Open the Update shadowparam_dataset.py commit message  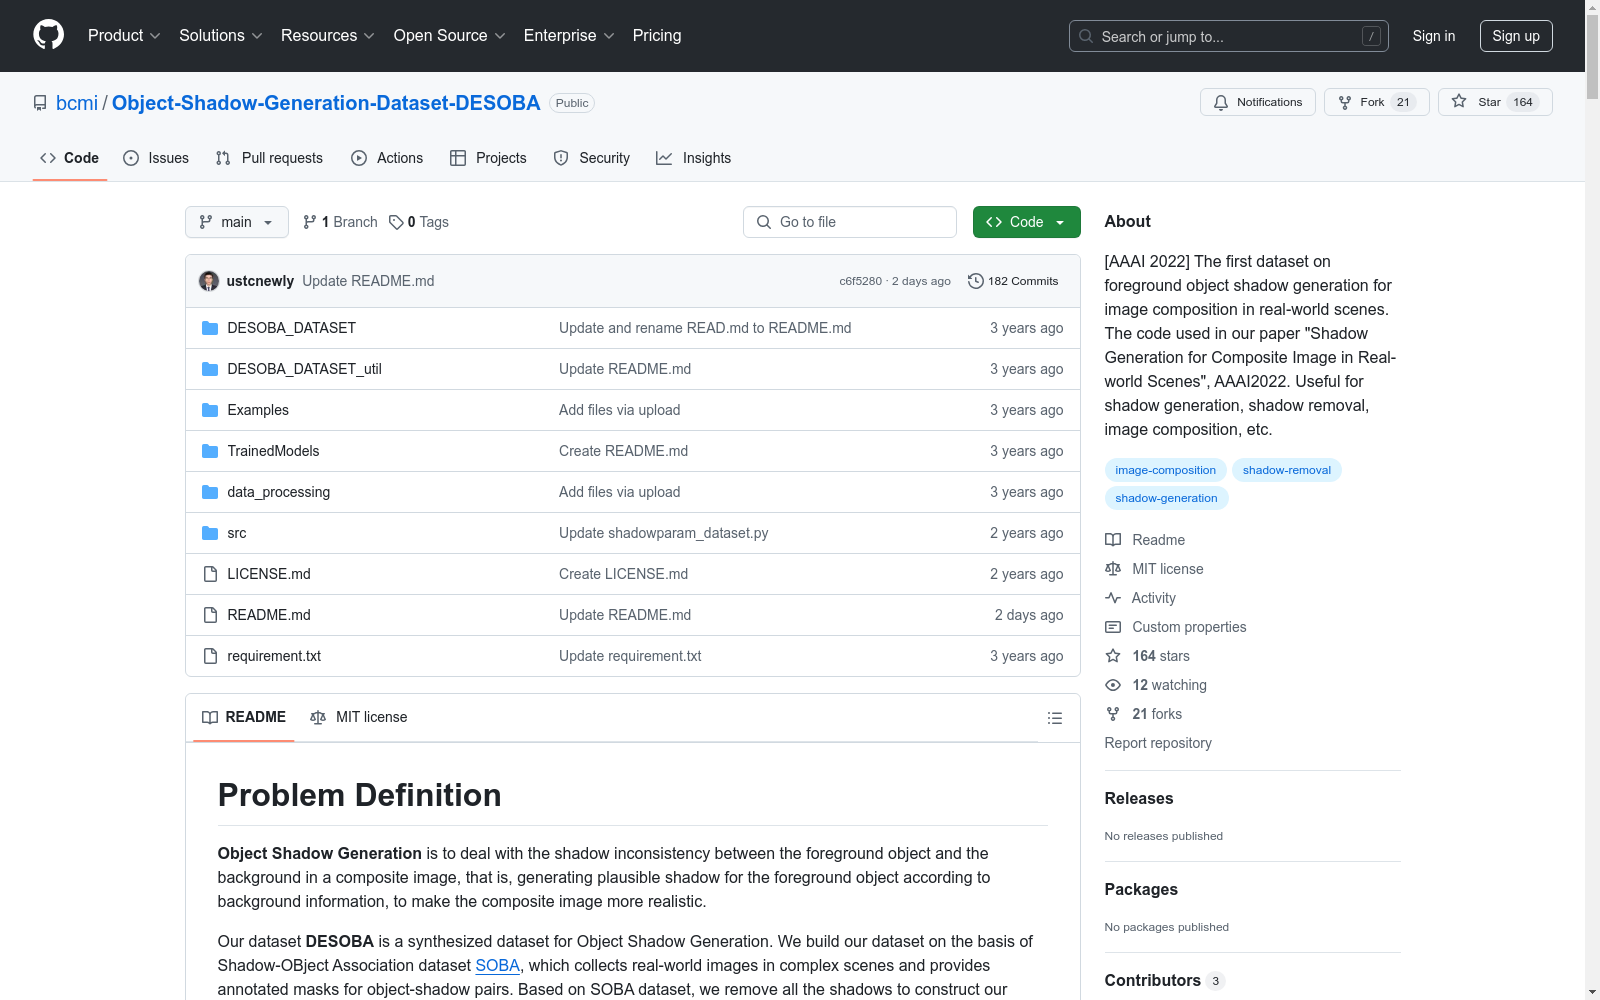(x=663, y=533)
